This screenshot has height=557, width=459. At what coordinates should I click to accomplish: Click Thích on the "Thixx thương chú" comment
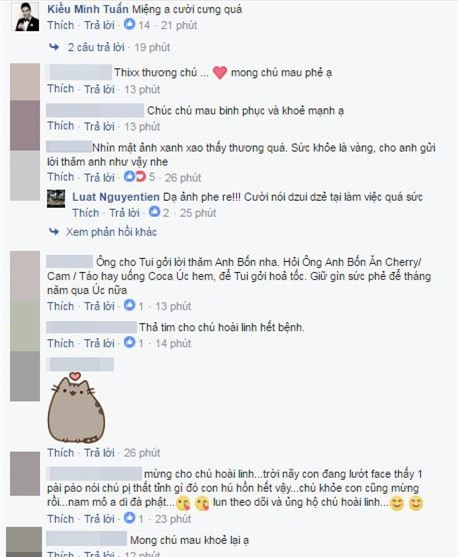click(61, 89)
